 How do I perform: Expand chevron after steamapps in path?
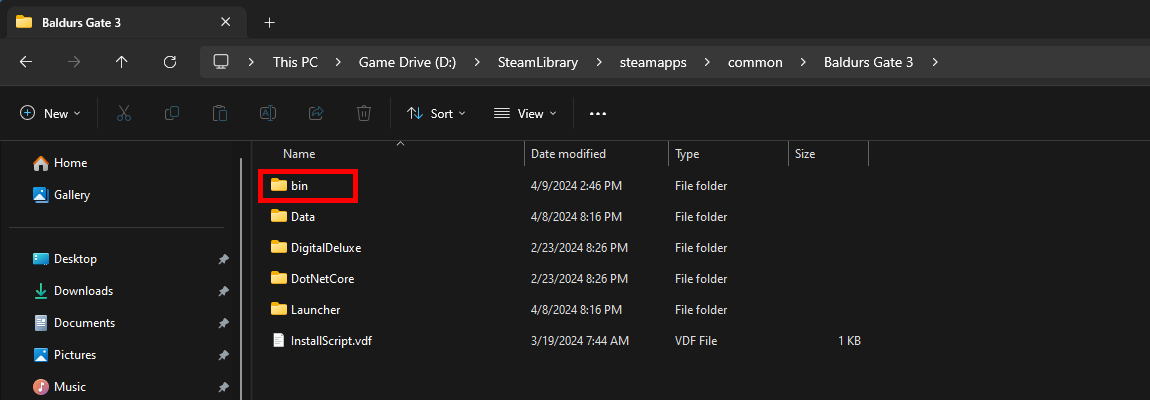pyautogui.click(x=707, y=62)
